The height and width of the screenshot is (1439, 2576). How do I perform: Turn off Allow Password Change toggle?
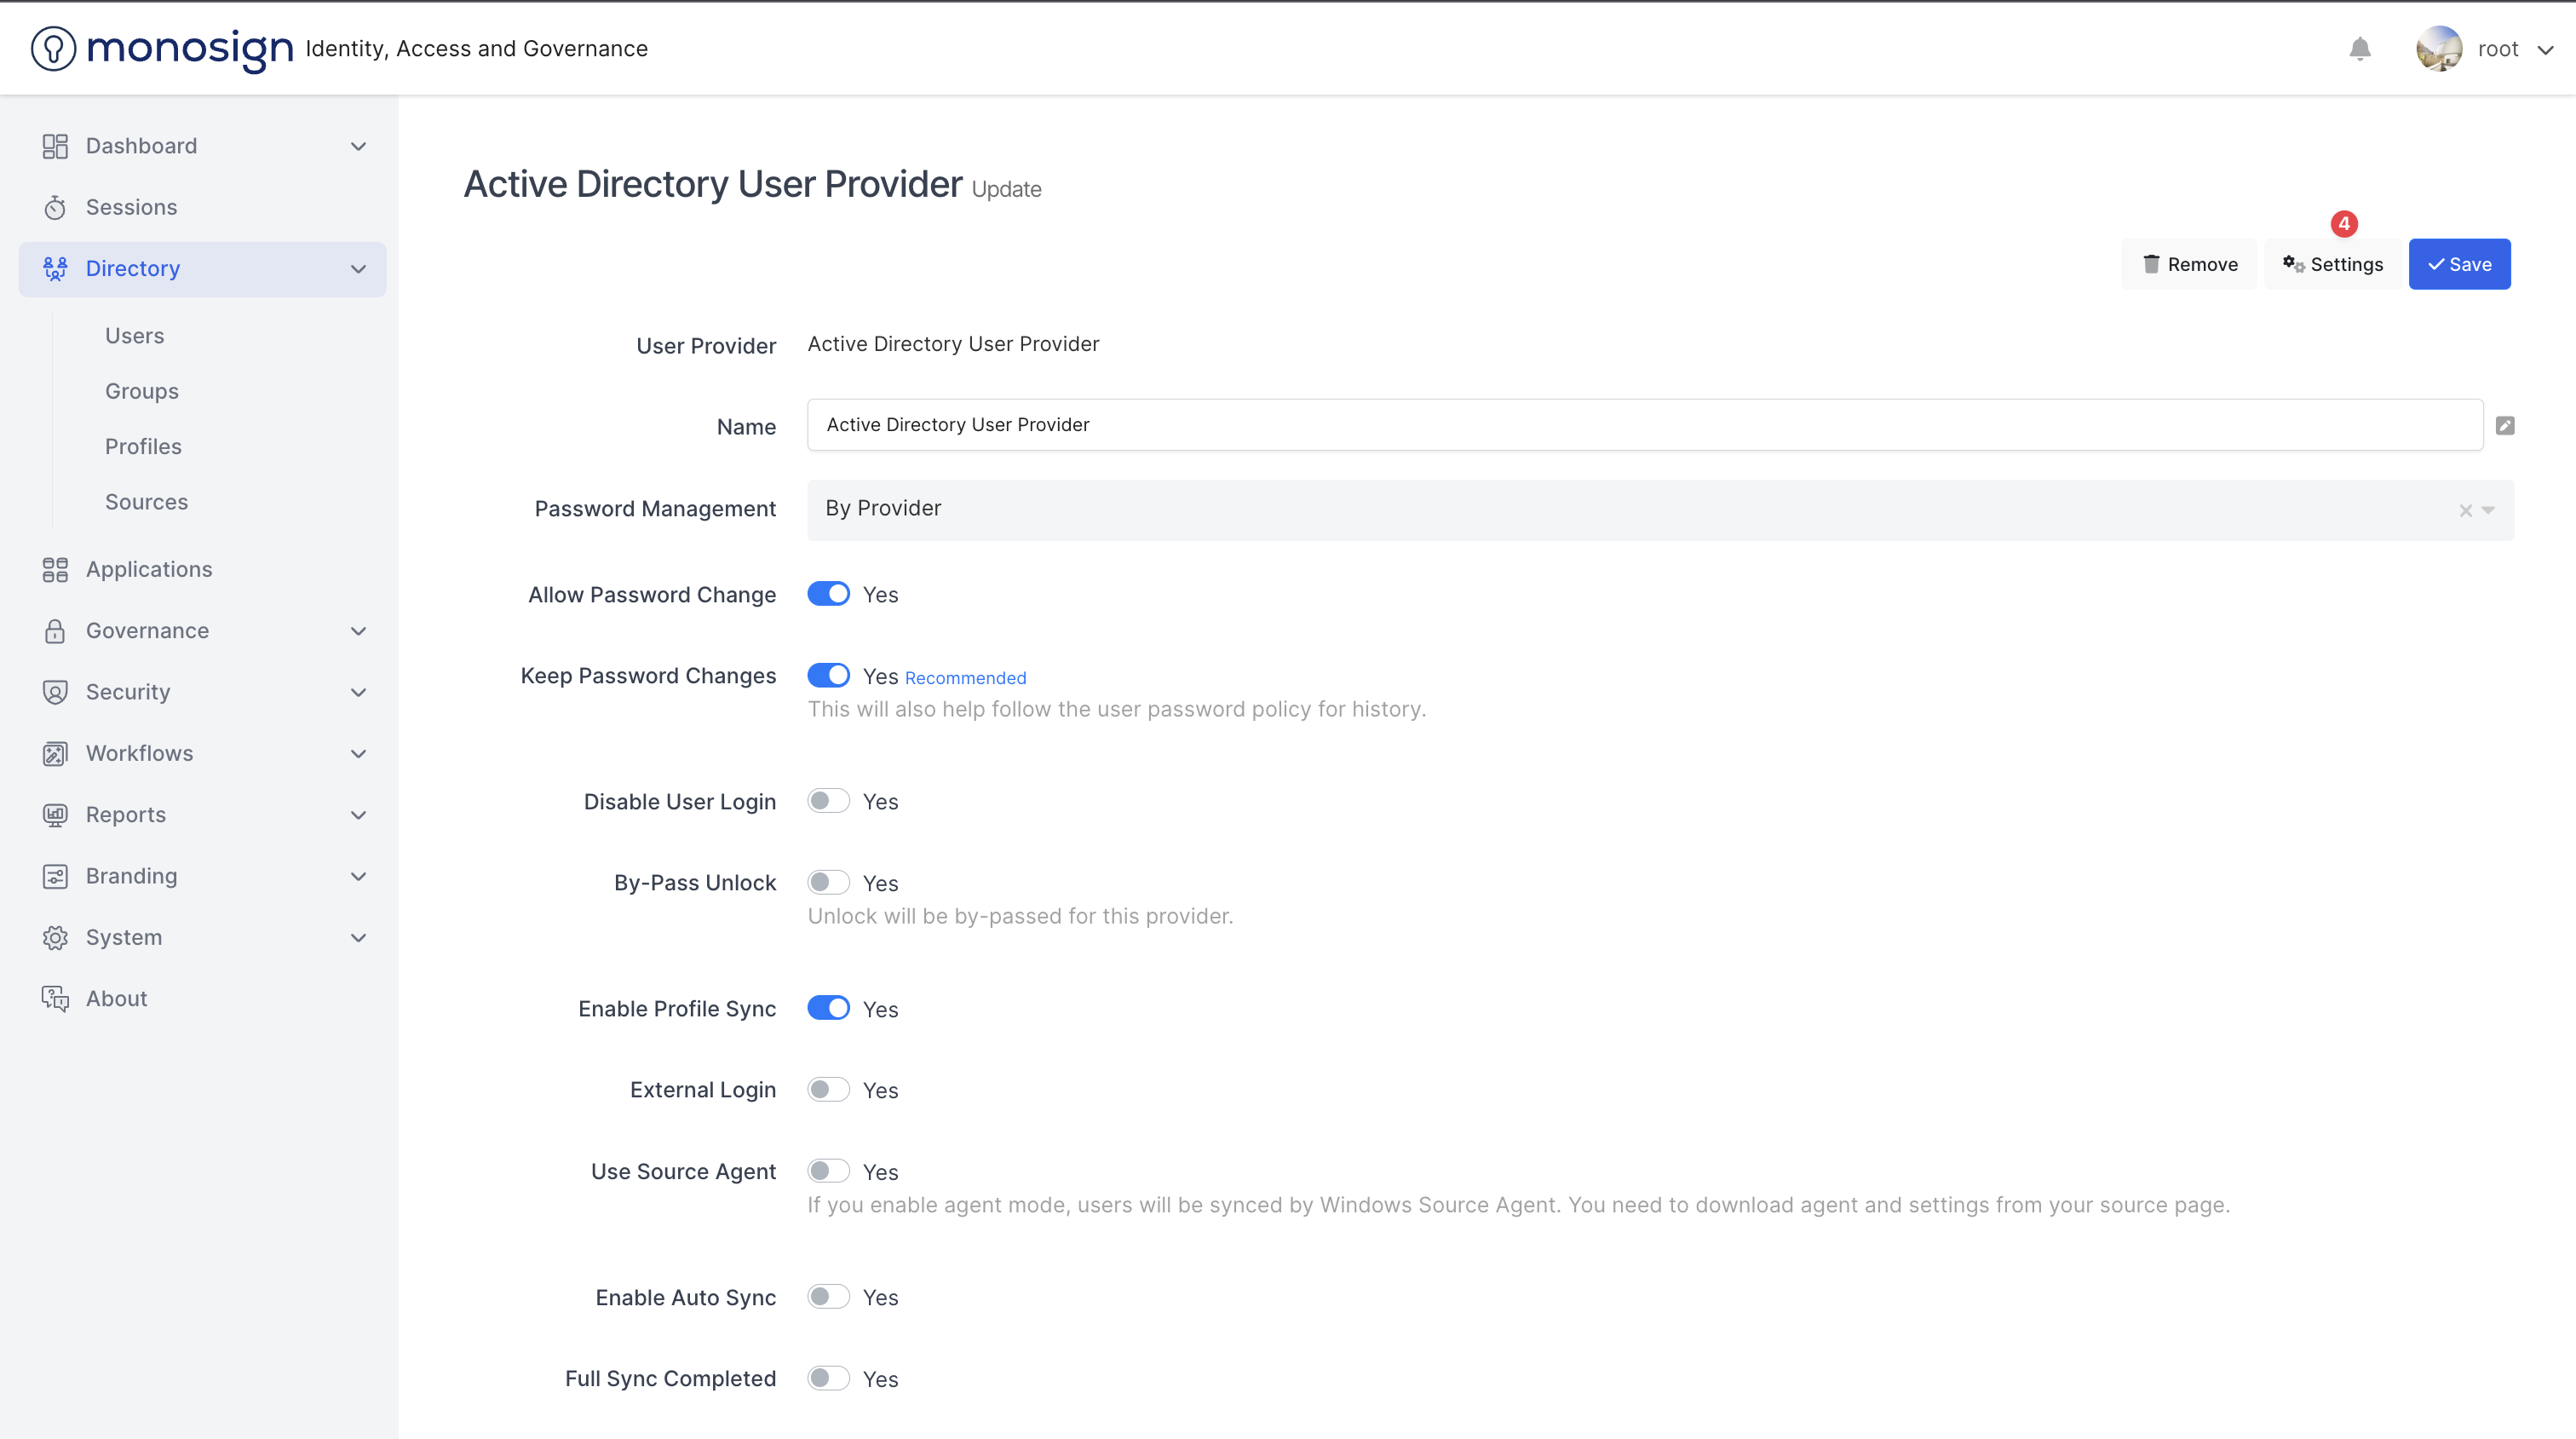pyautogui.click(x=828, y=594)
